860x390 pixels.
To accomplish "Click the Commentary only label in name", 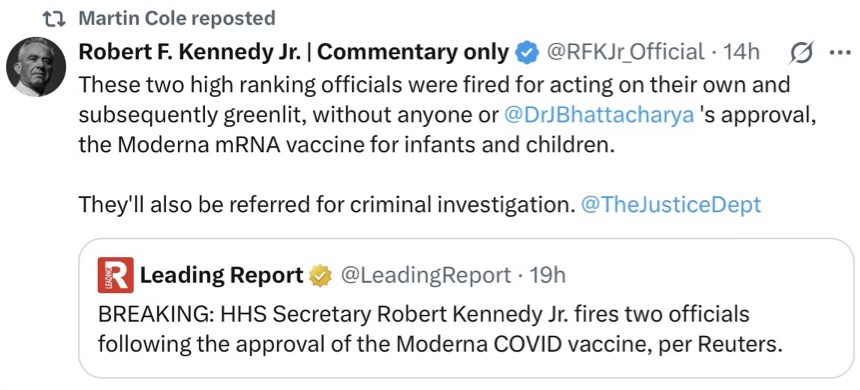I will pyautogui.click(x=414, y=52).
